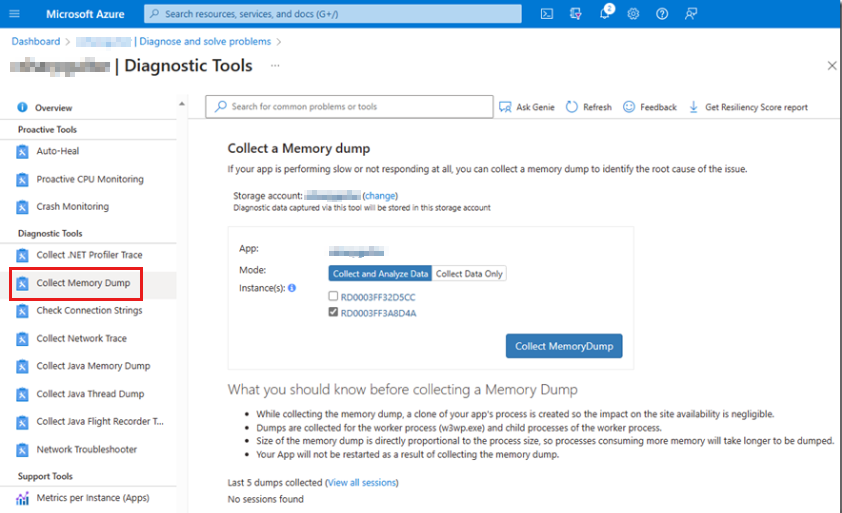Collapse the left sidebar with the chevron
The width and height of the screenshot is (842, 513).
coord(182,104)
